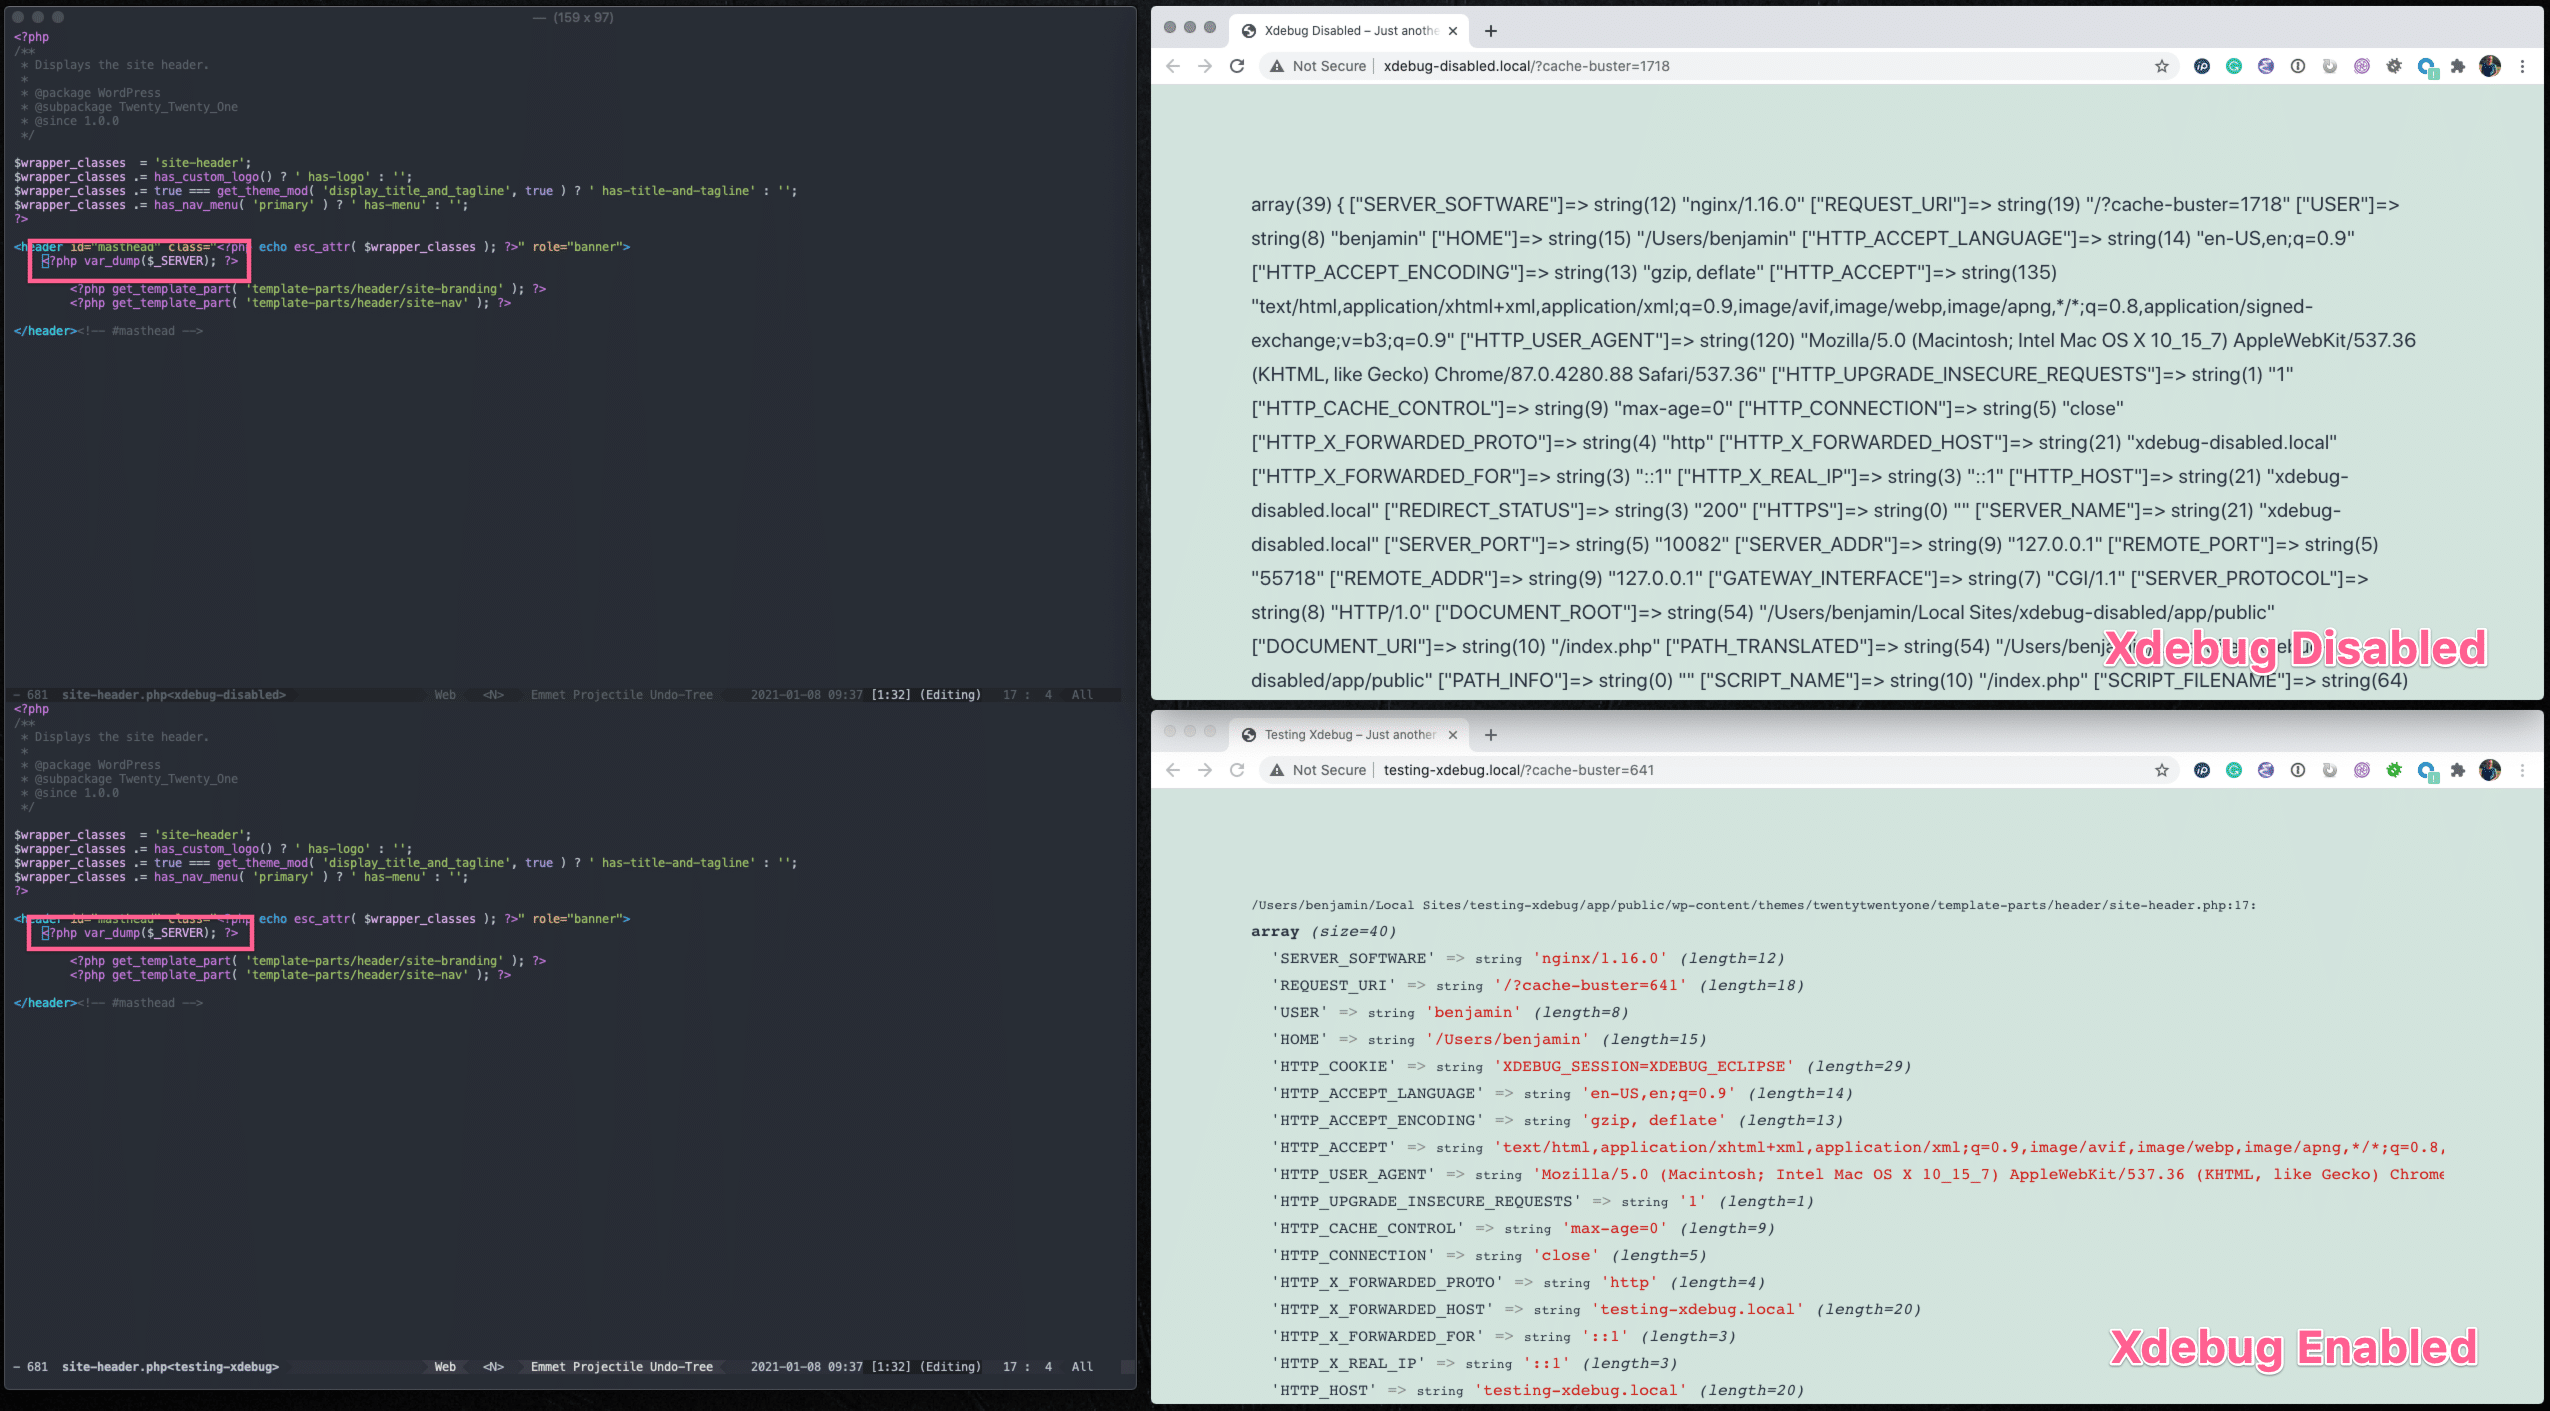Click '(Editing)' in the upper editor status line
2550x1411 pixels.
(x=950, y=695)
